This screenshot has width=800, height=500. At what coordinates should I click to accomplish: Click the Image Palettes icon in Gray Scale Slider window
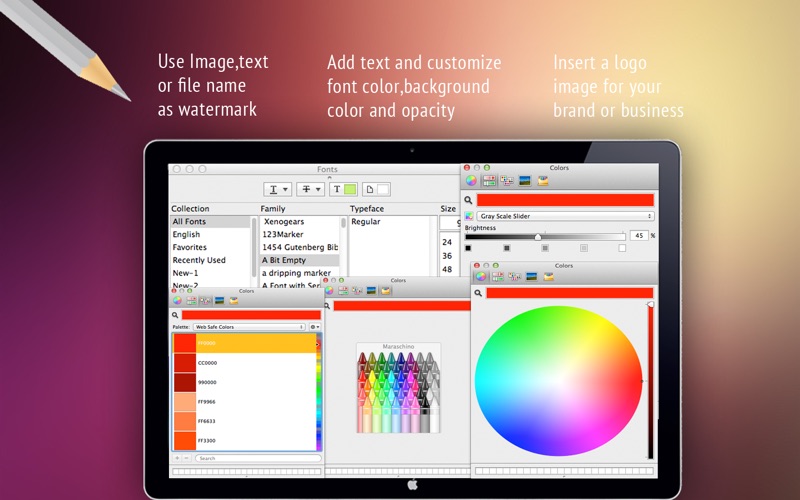point(524,181)
